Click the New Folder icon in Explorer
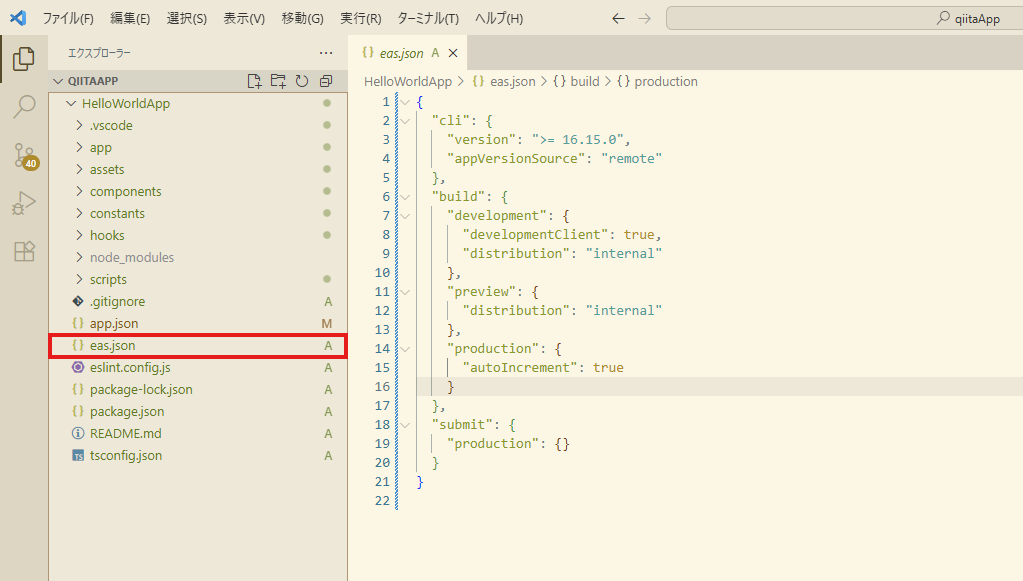Screen dimensions: 1023x581 (278, 80)
